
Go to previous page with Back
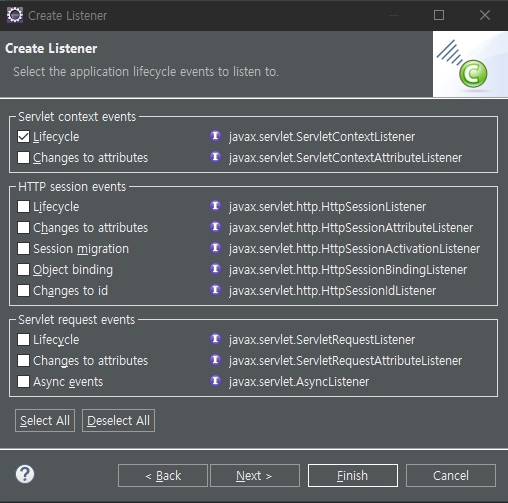(163, 476)
